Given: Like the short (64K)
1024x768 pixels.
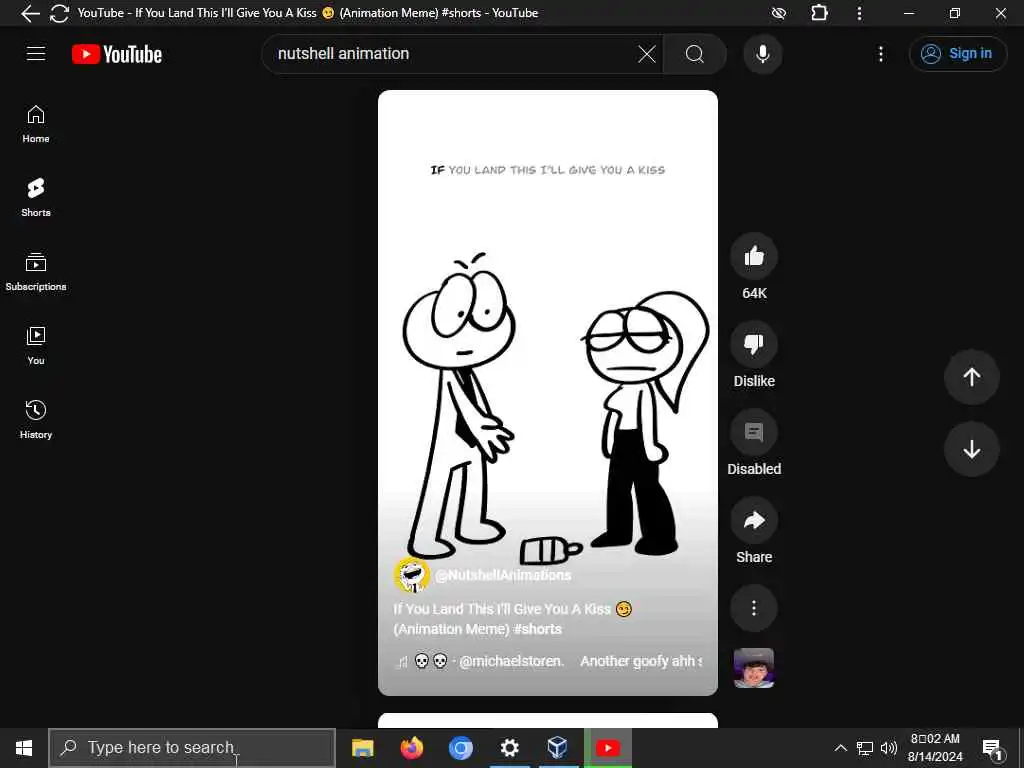Looking at the screenshot, I should pos(754,256).
